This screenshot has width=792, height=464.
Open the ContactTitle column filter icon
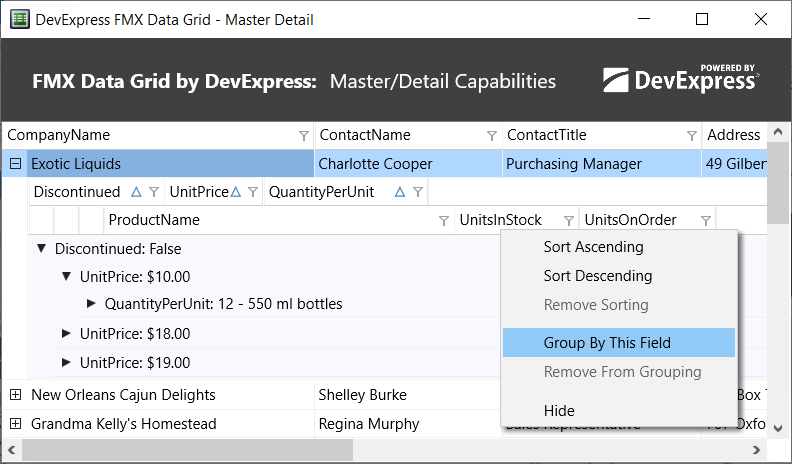click(691, 136)
